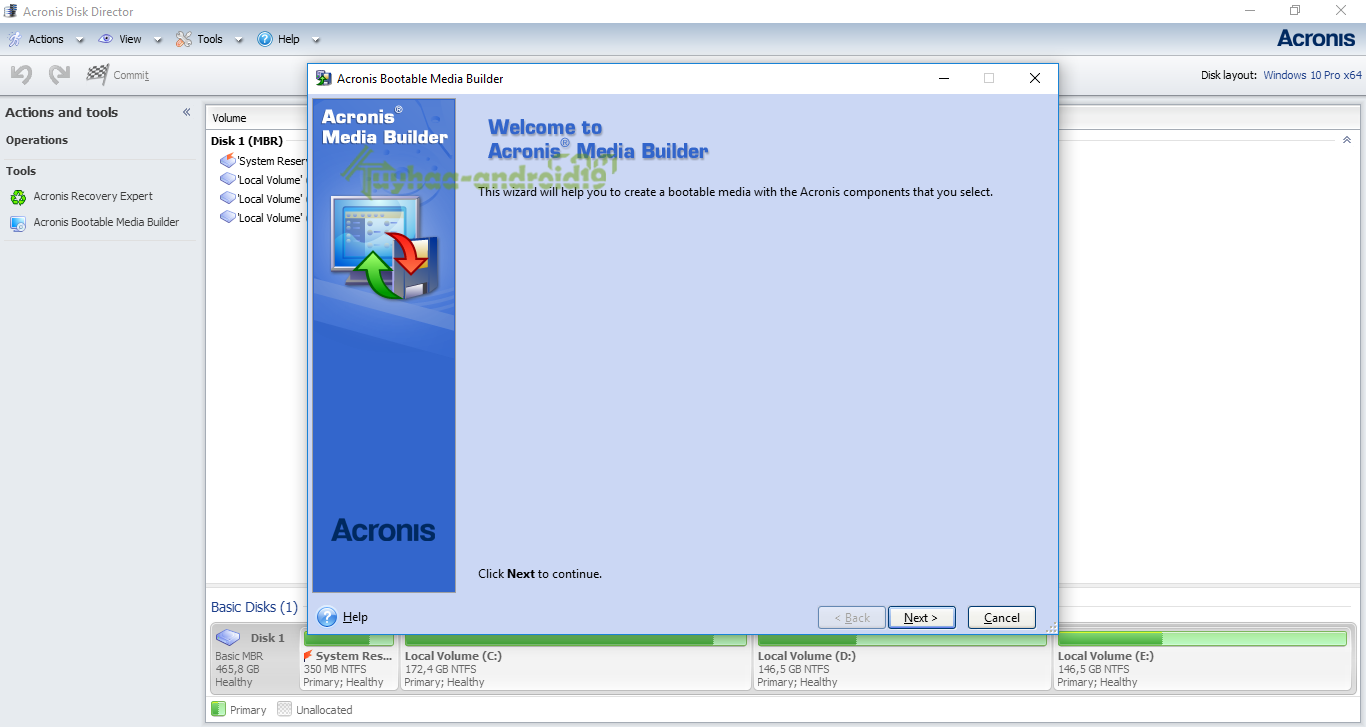Select the System Reserved volume row

[264, 161]
